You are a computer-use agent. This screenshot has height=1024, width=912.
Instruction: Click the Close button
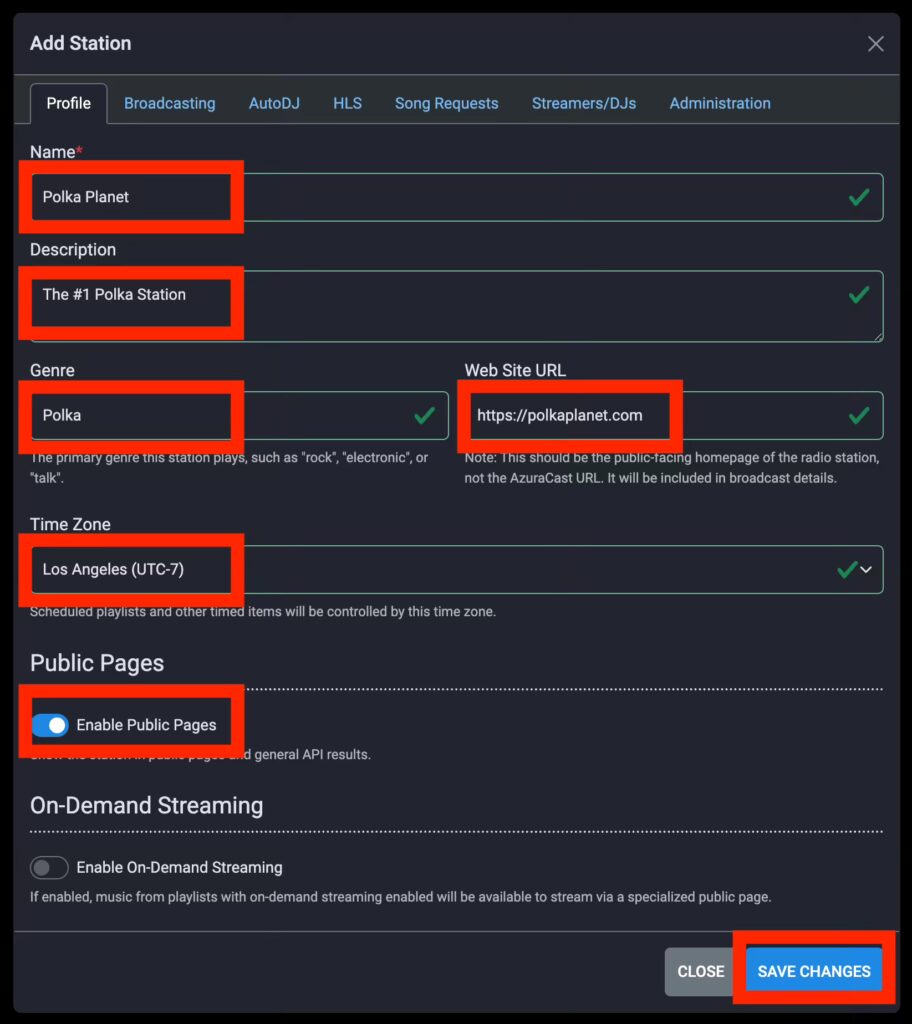tap(700, 971)
